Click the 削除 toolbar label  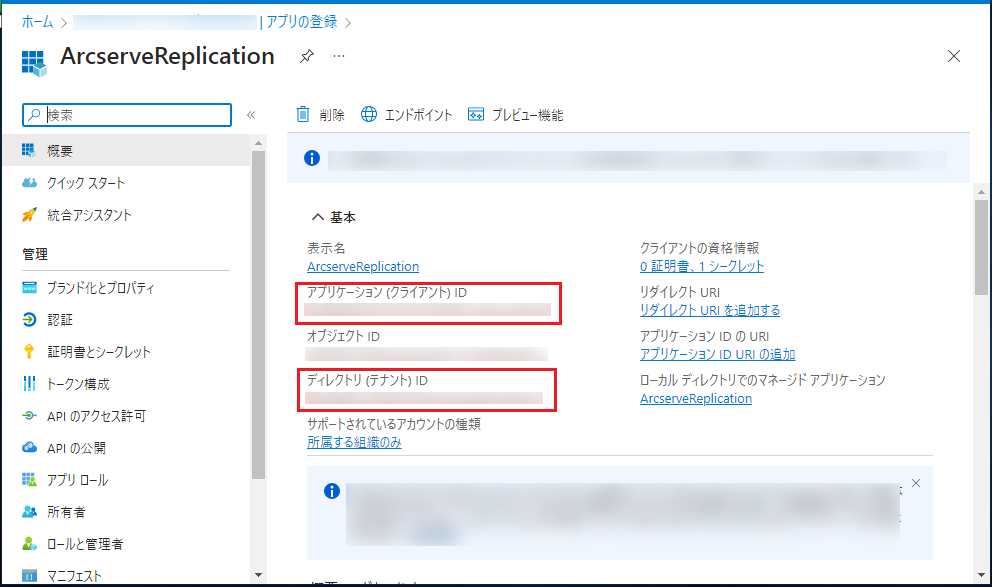(332, 115)
